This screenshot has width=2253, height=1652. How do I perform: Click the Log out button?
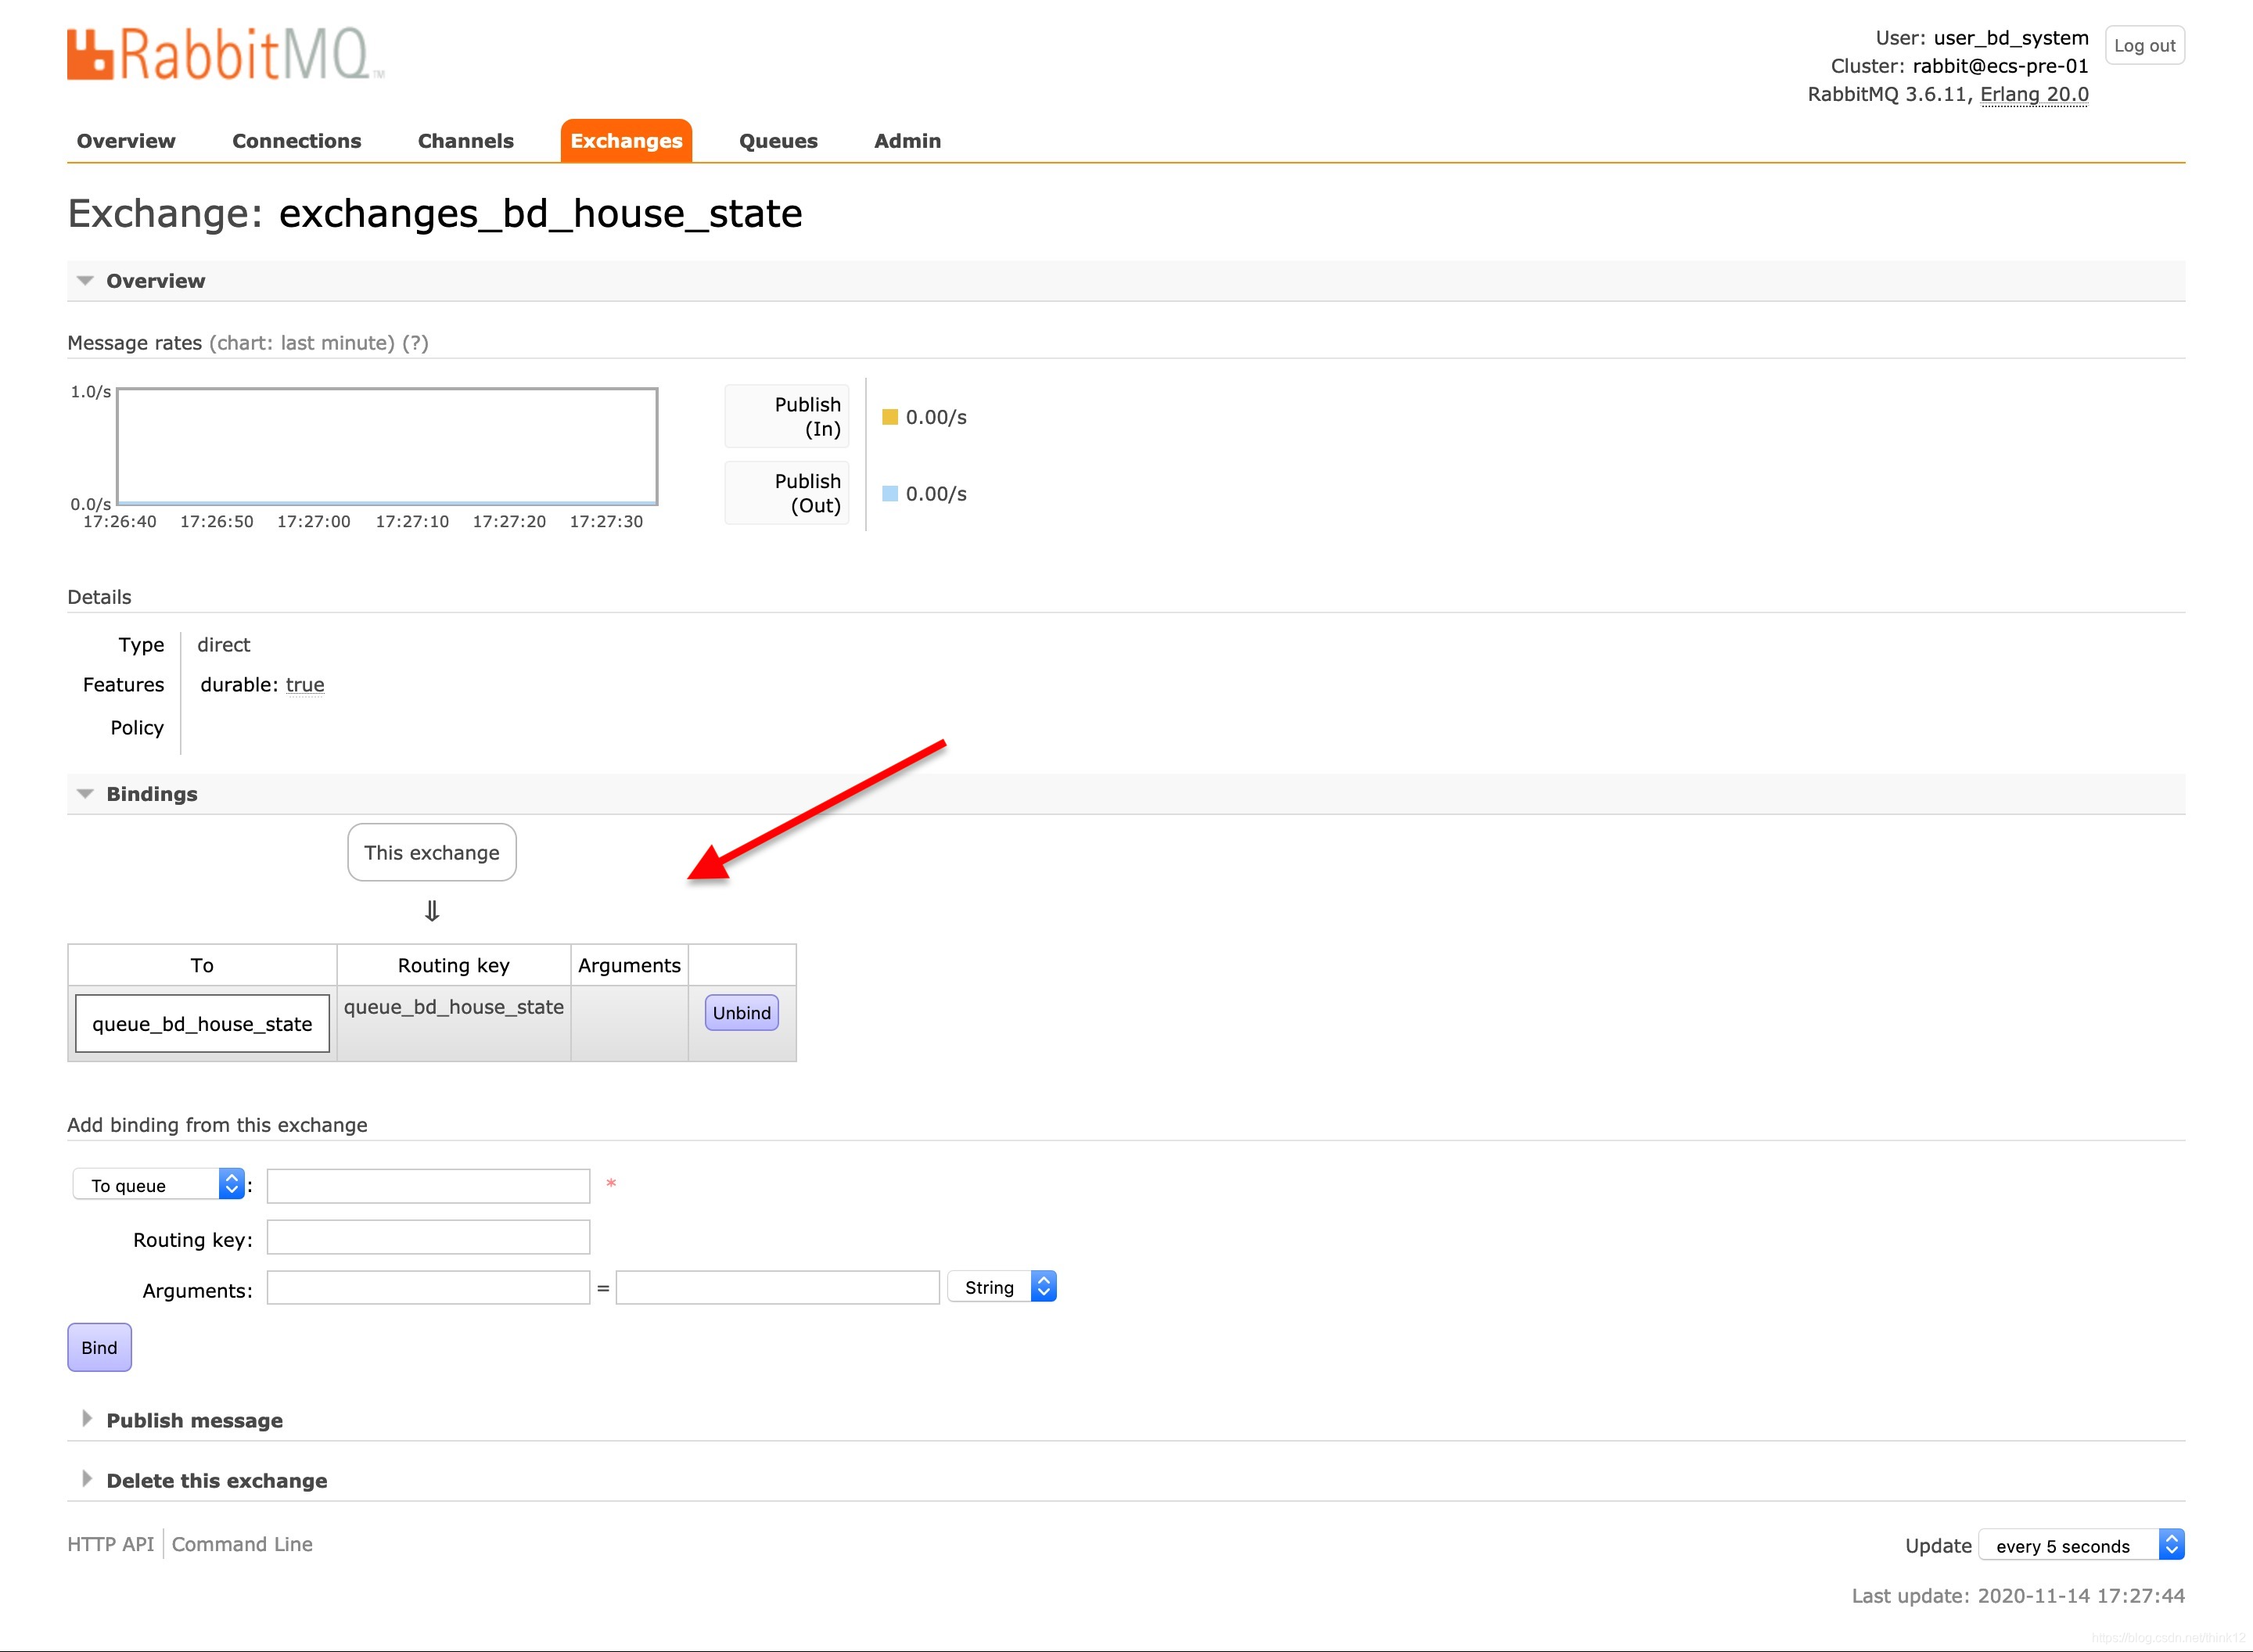(x=2144, y=46)
